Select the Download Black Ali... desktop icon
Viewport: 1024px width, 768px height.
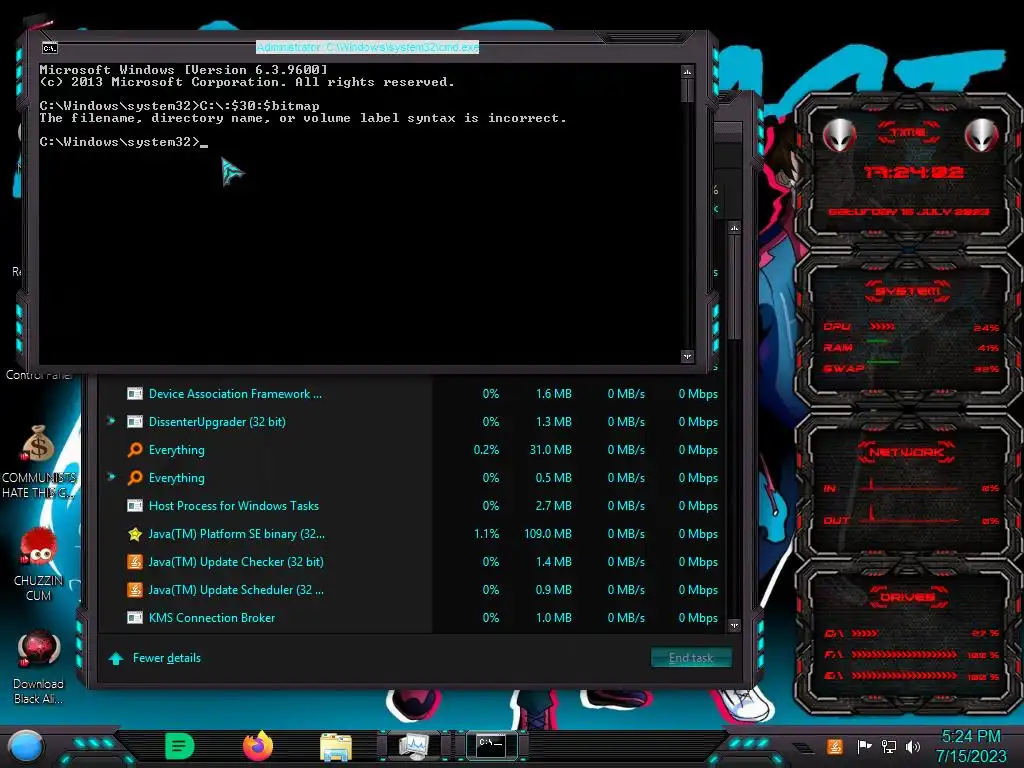click(x=38, y=650)
